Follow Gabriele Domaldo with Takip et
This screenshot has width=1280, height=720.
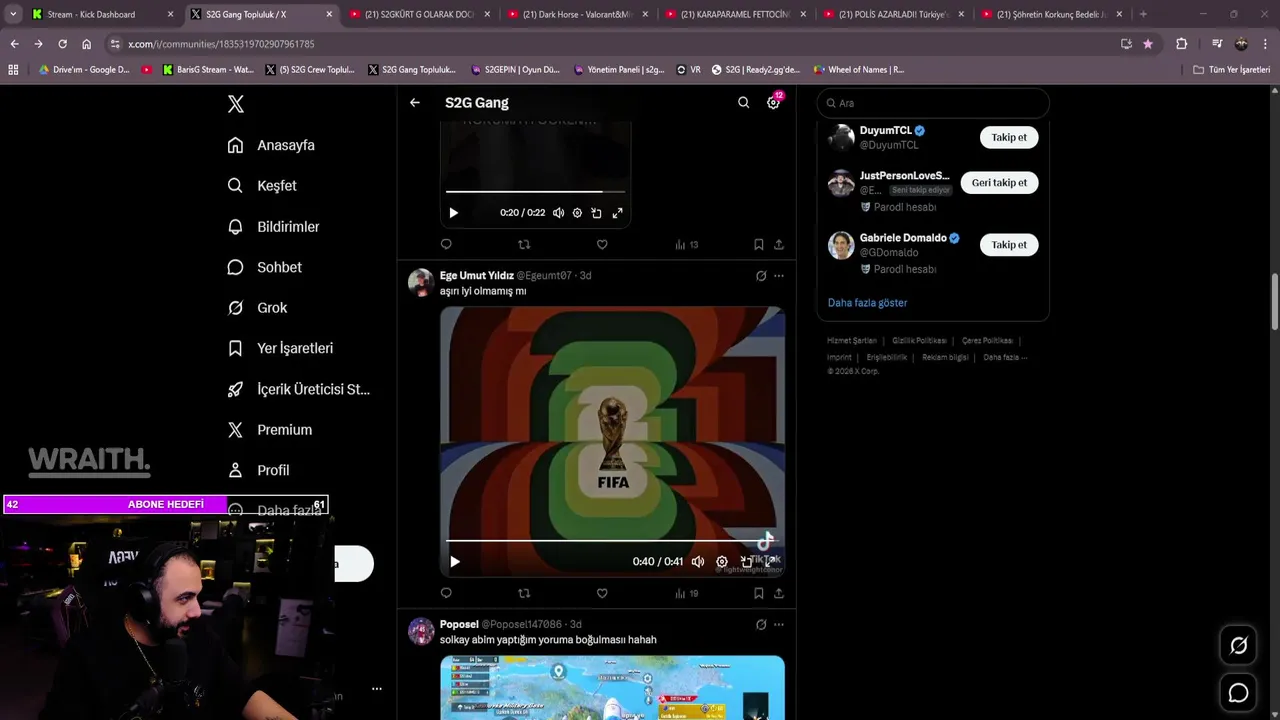tap(1009, 245)
